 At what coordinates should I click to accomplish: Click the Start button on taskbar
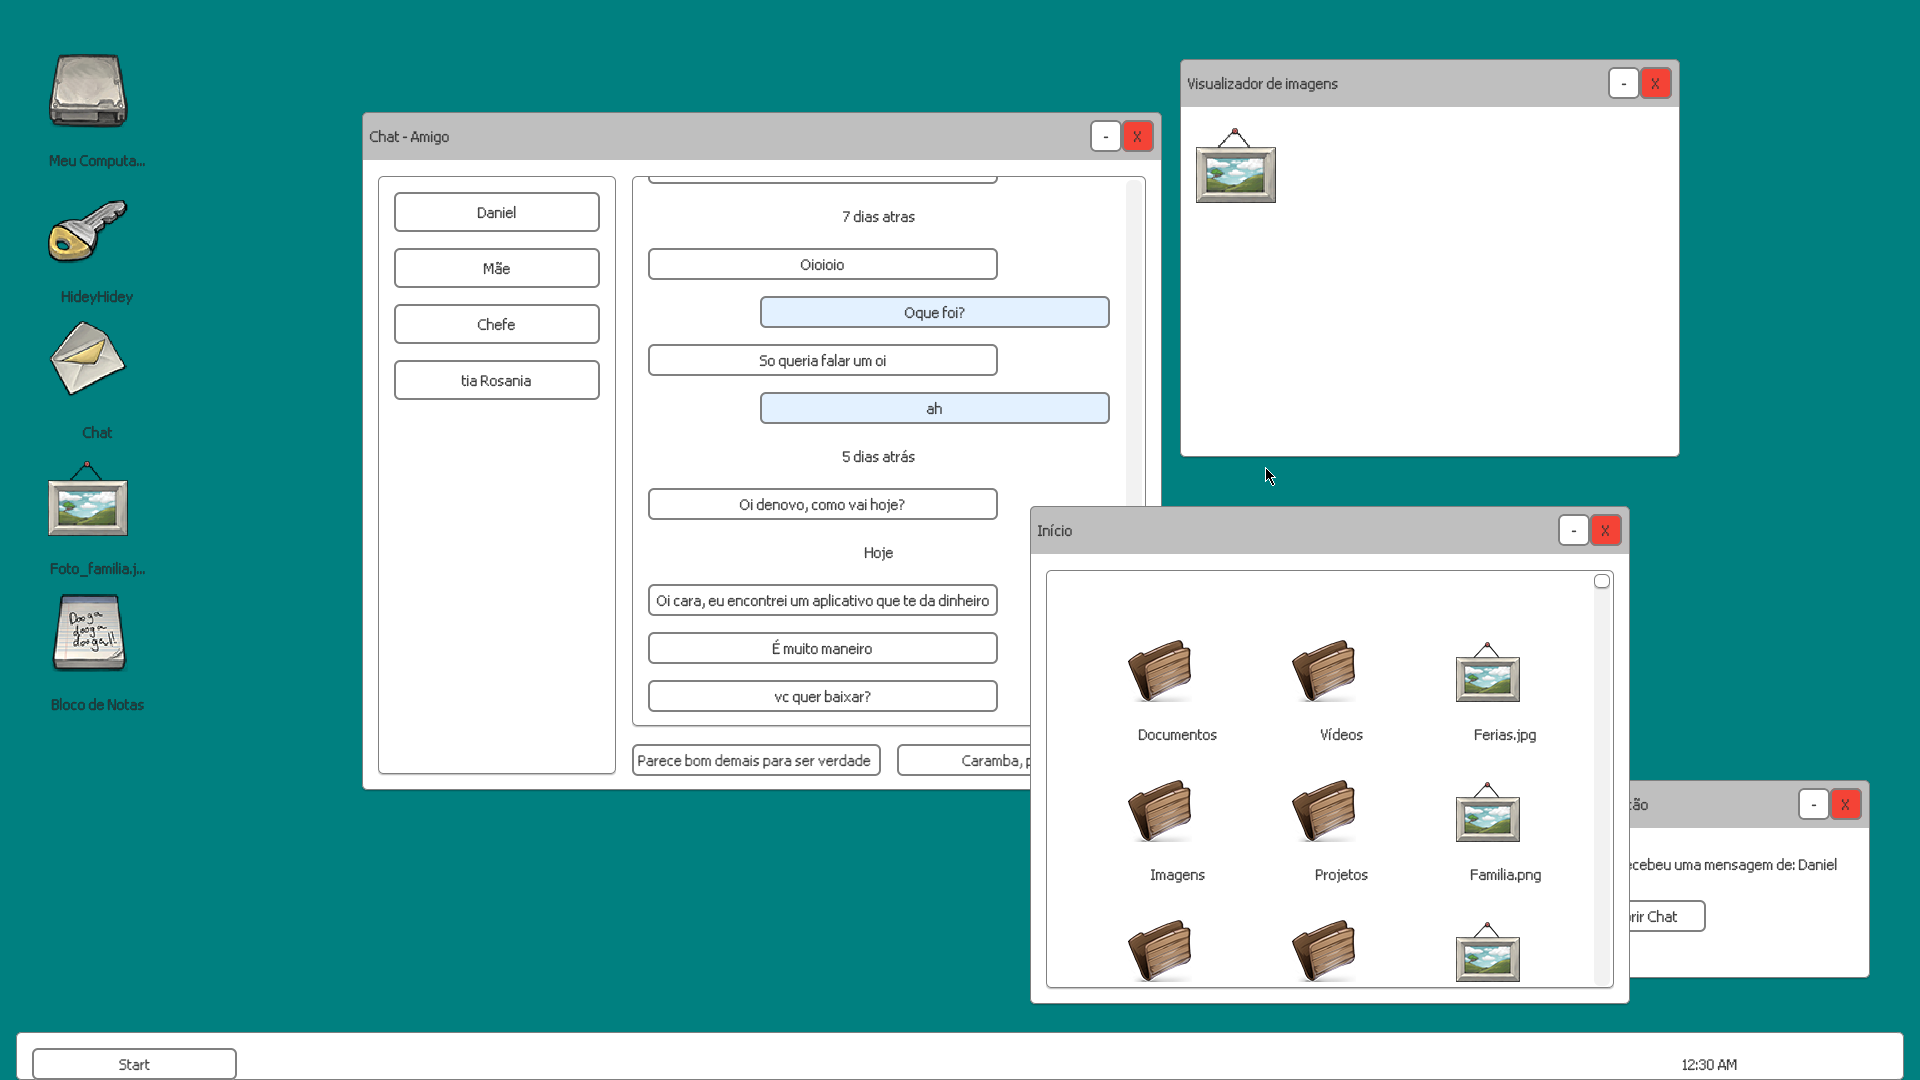pyautogui.click(x=134, y=1064)
